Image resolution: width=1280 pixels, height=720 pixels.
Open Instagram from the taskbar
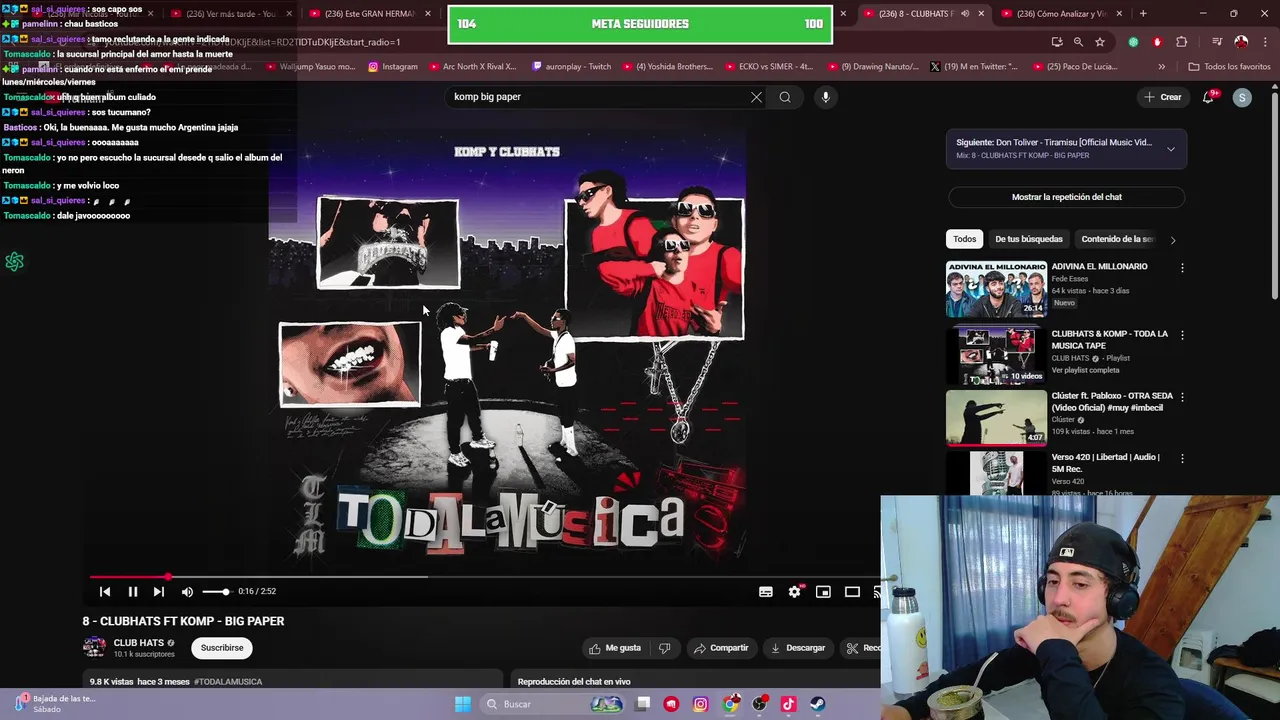700,704
